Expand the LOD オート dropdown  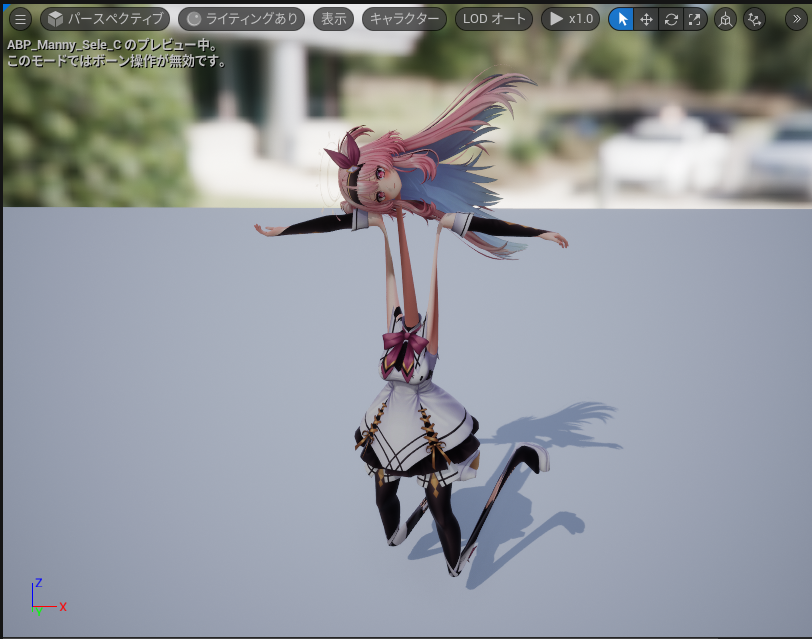click(x=494, y=19)
